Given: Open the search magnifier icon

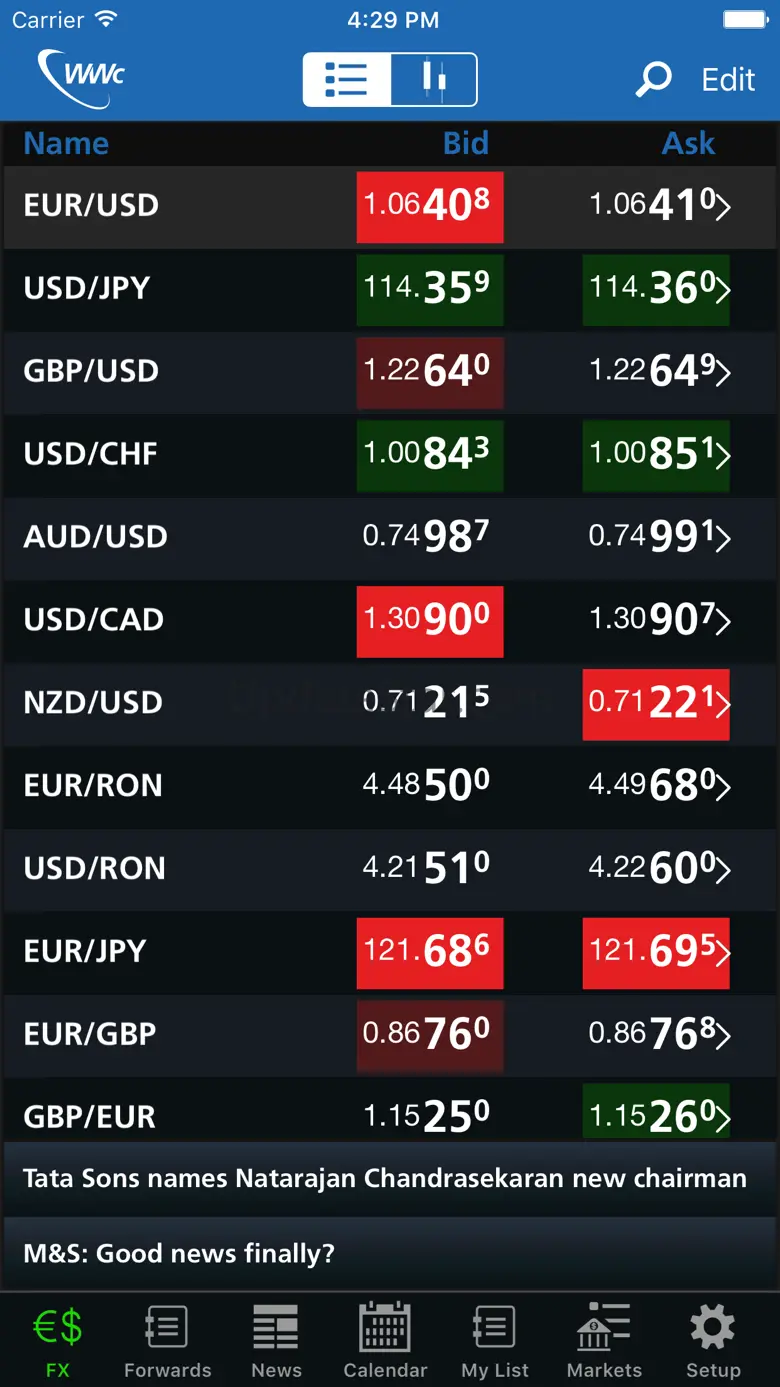Looking at the screenshot, I should tap(654, 79).
